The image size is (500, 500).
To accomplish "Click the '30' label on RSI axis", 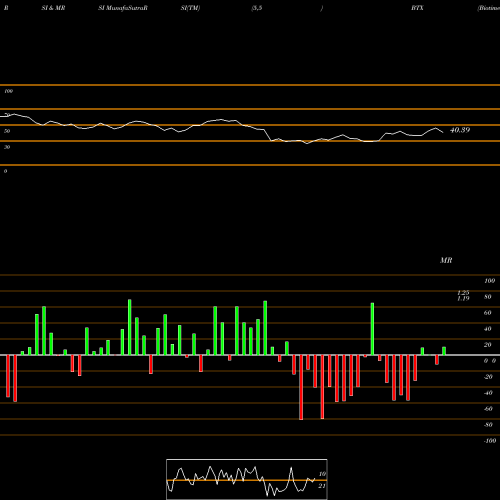I will point(7,147).
